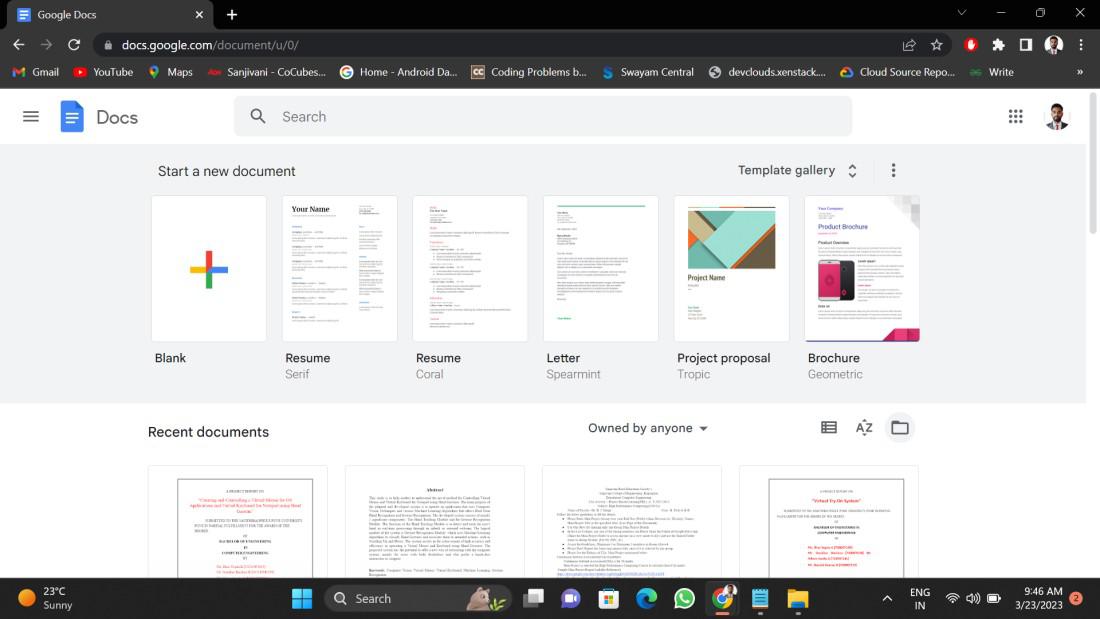Click the taskbar Search box

[x=418, y=599]
